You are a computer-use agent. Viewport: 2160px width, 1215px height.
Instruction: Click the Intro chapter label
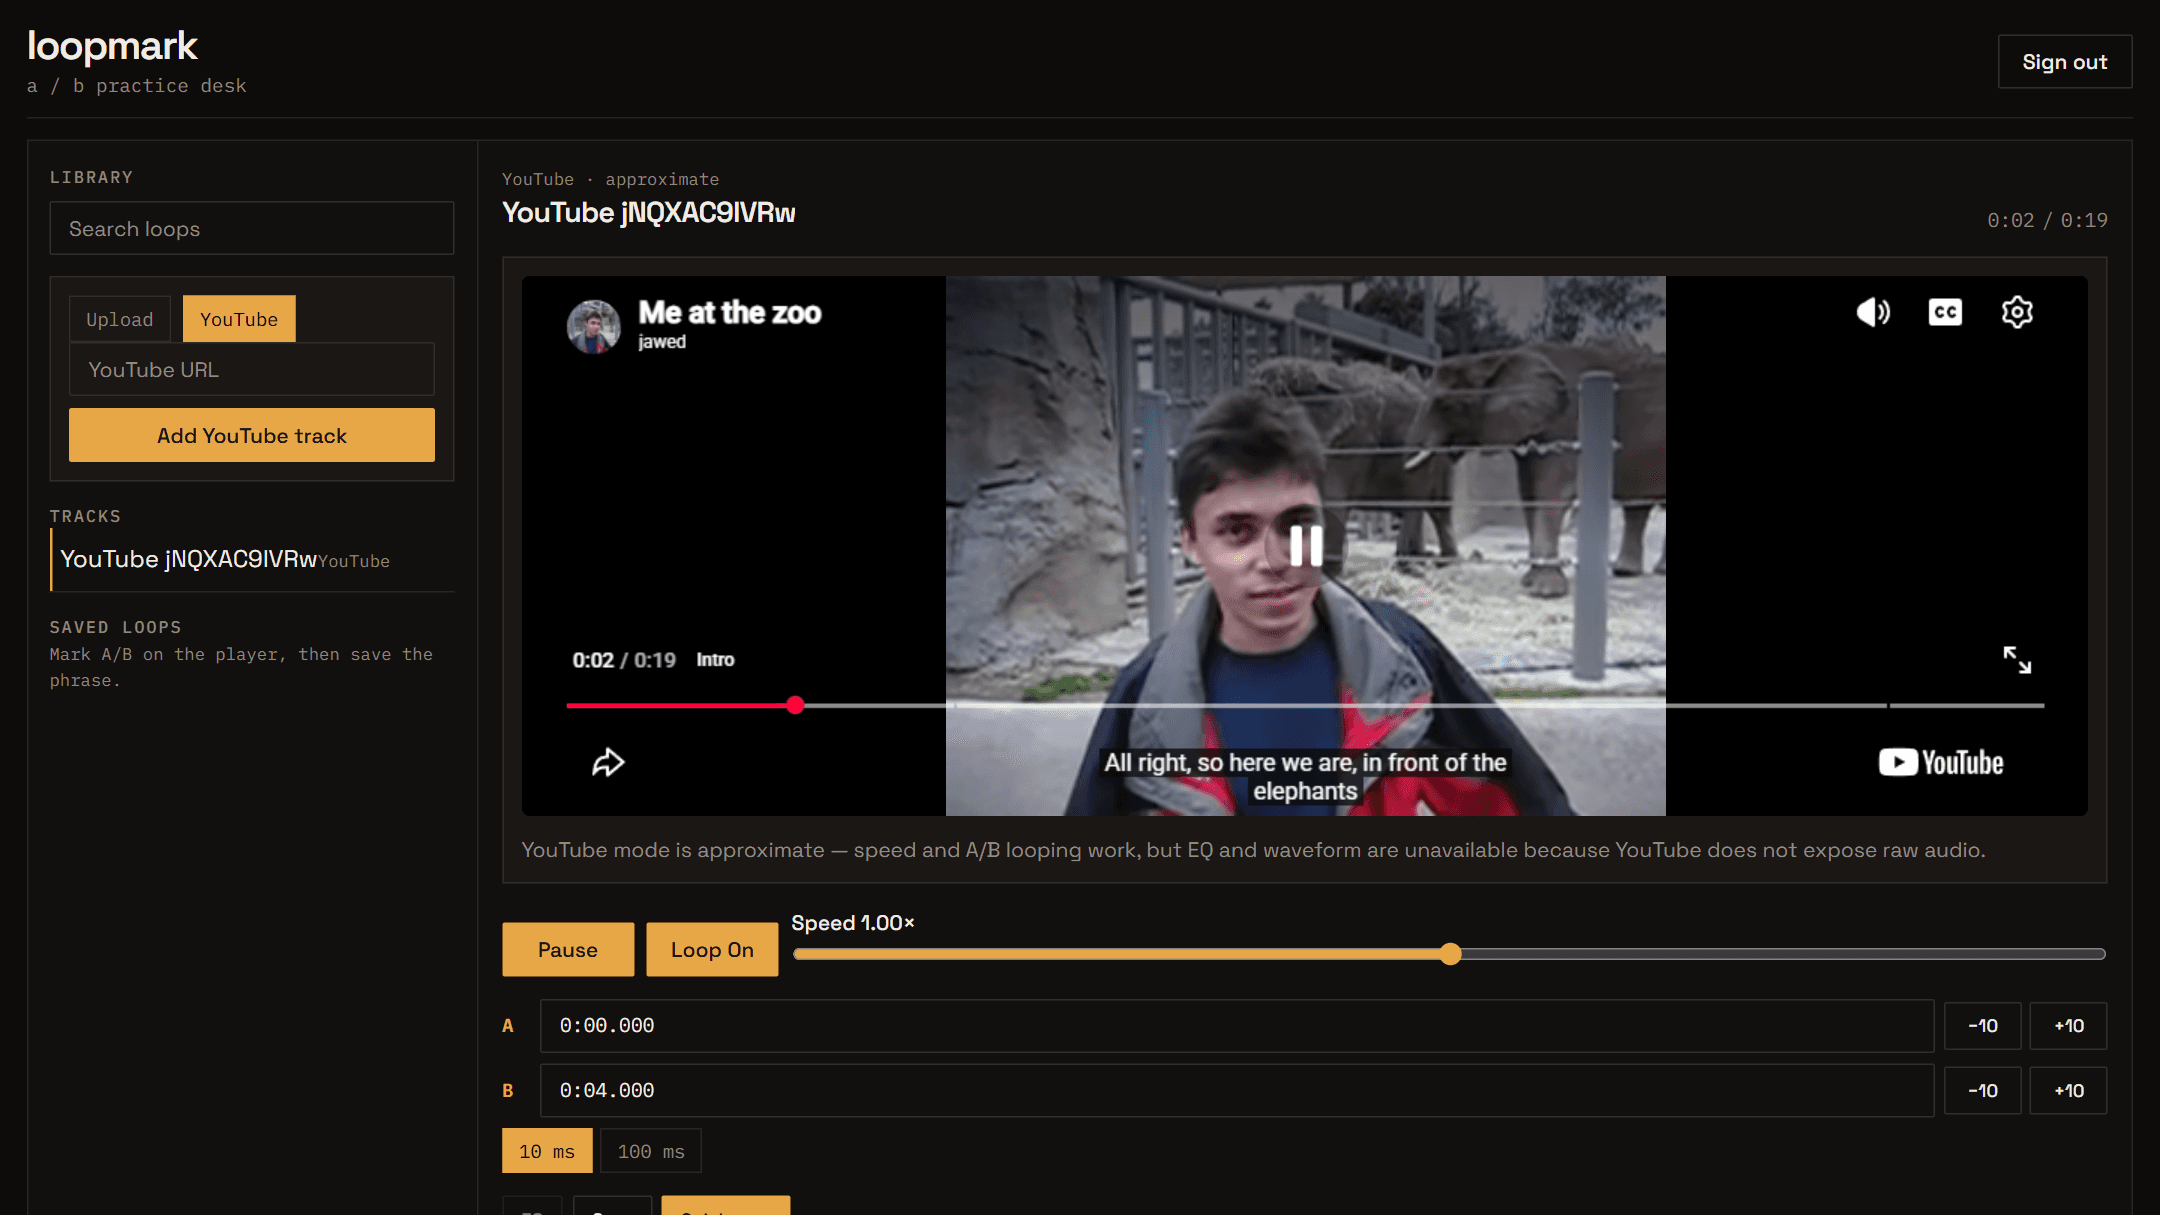715,660
